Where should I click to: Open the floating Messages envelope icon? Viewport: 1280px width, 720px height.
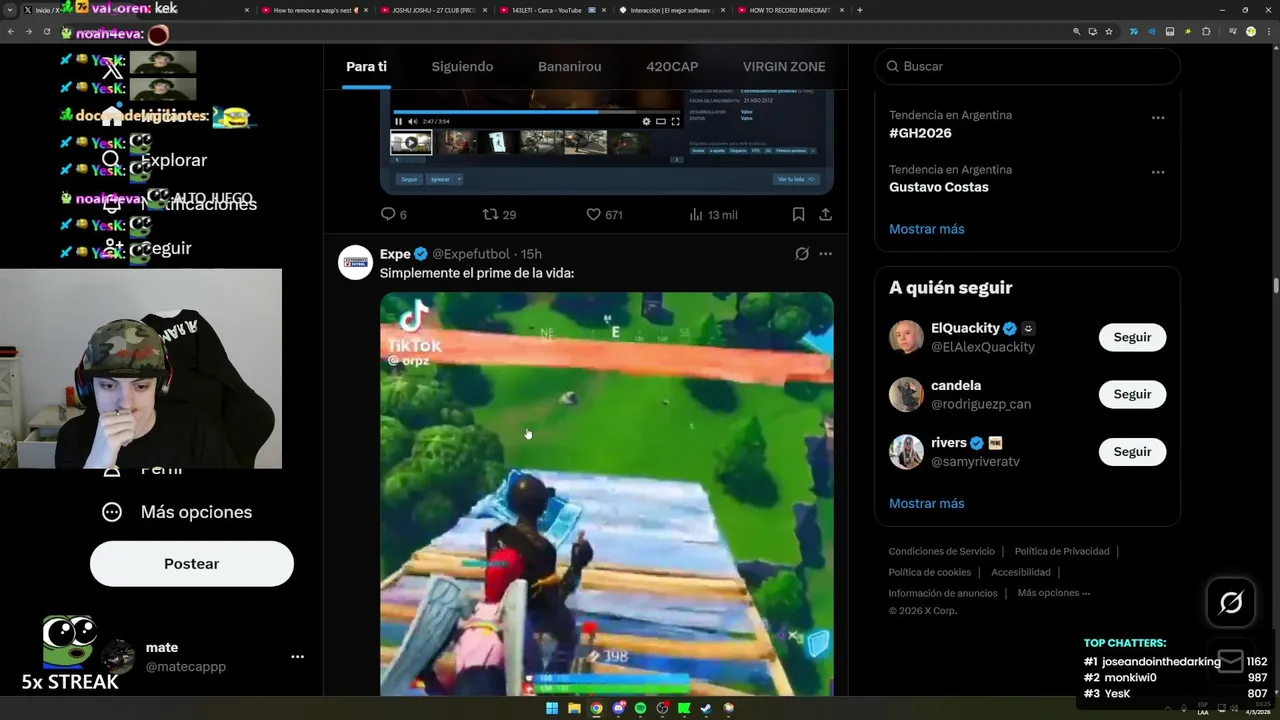point(1231,661)
